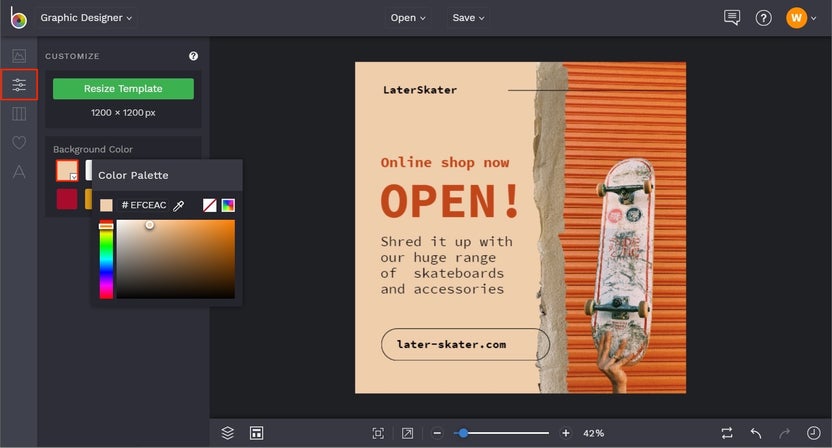This screenshot has height=448, width=832.
Task: Open the Image Manager sidebar icon
Action: click(x=18, y=56)
